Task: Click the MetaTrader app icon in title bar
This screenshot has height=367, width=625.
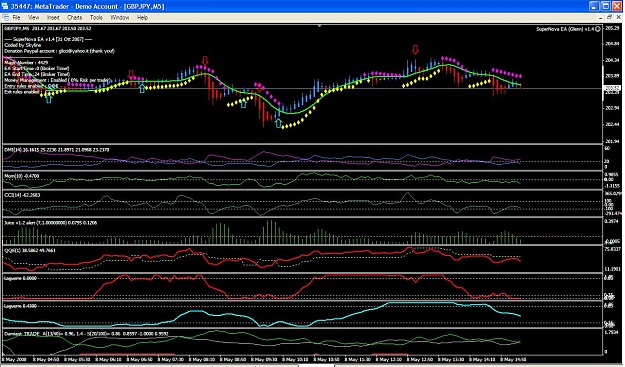Action: click(x=5, y=6)
